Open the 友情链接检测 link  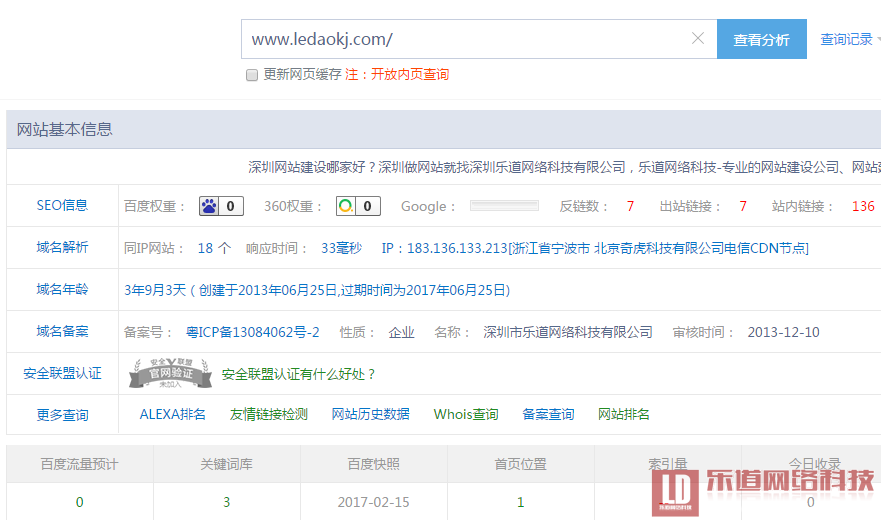pyautogui.click(x=269, y=415)
